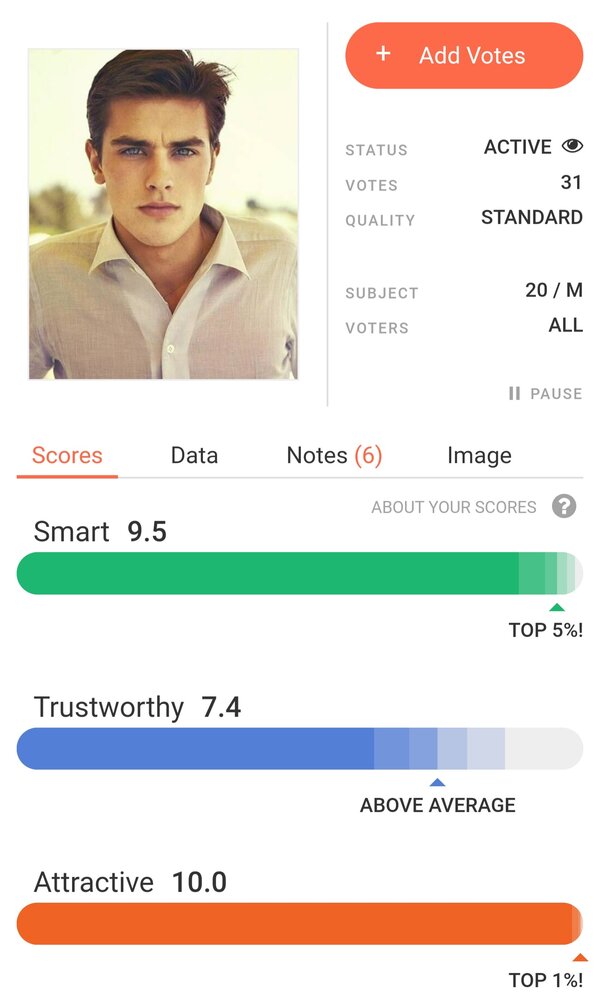This screenshot has height=1000, width=600.
Task: Switch to the Data tab
Action: 194,455
